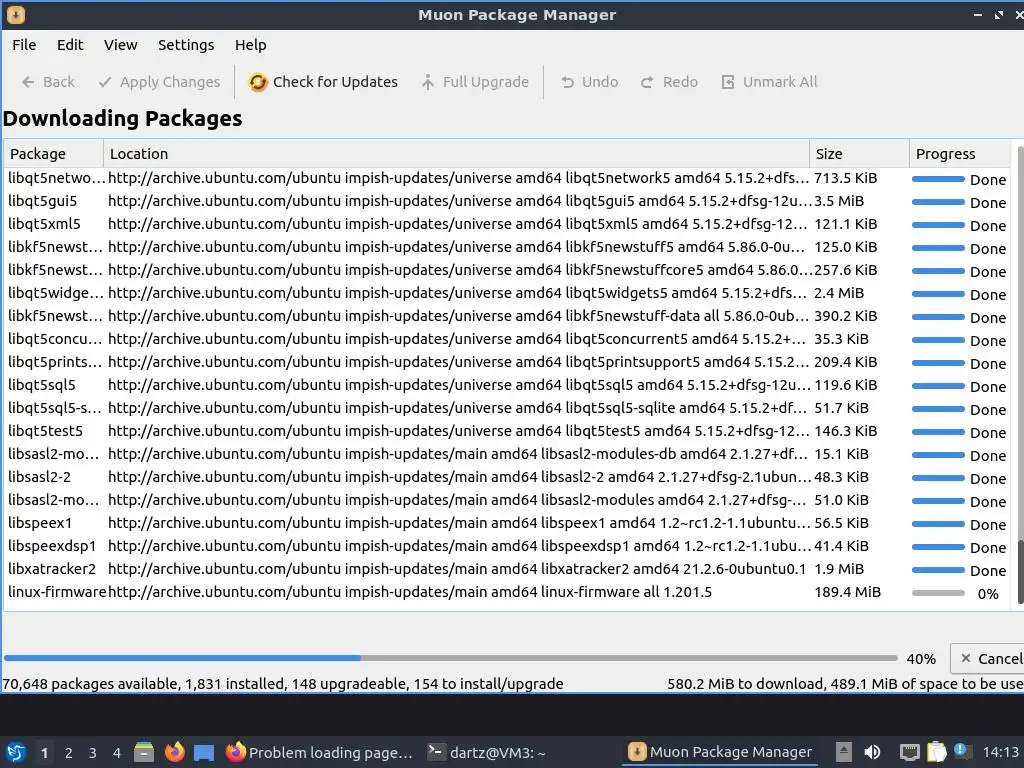The image size is (1024, 768).
Task: Click the package list vertical scrollbar
Action: [1019, 376]
